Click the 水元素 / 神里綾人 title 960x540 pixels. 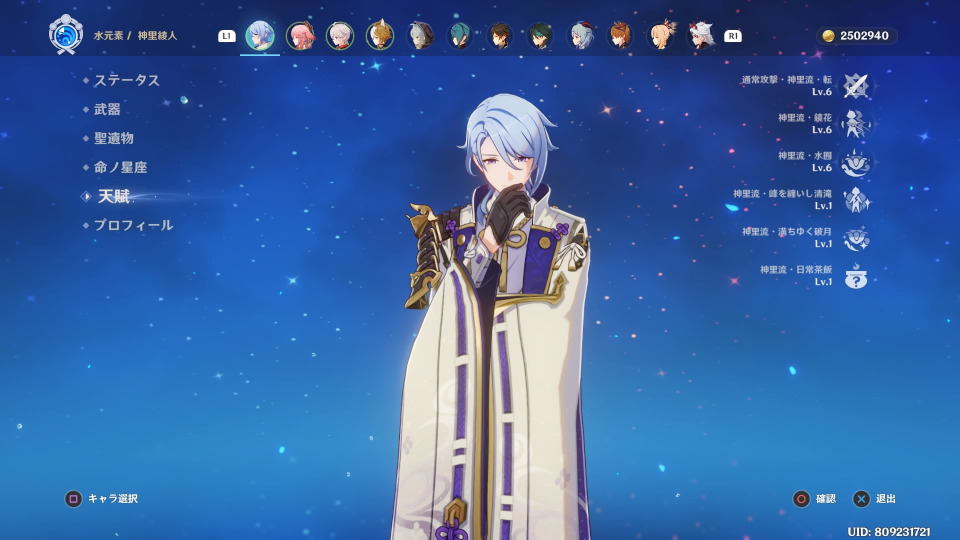tap(135, 36)
